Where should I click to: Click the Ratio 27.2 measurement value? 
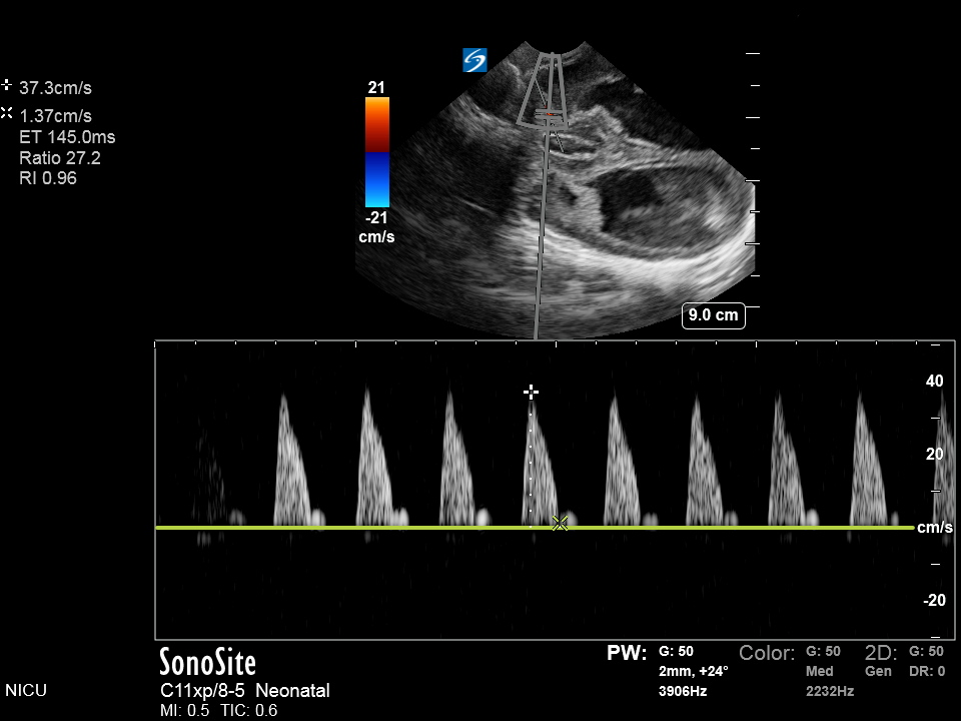click(60, 158)
